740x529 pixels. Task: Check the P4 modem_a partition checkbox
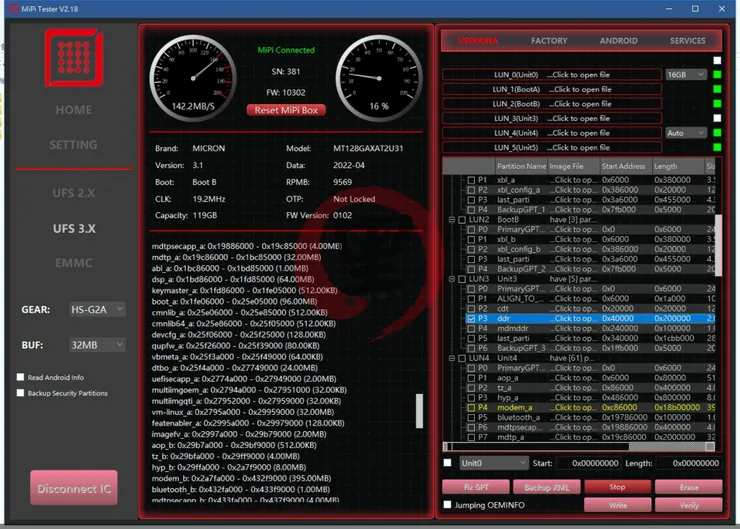[471, 407]
